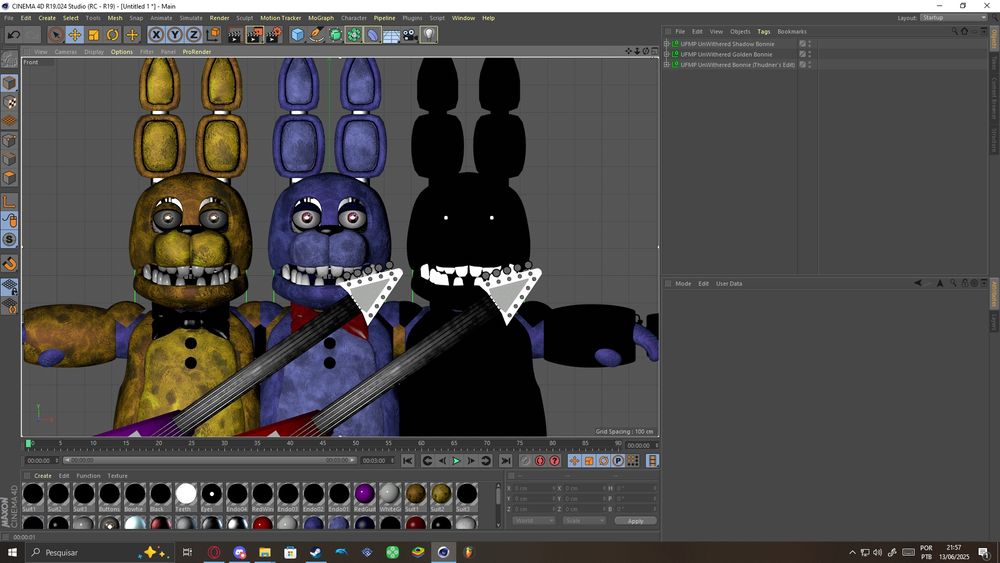
Task: Click the Make Editable icon in left toolbar
Action: click(9, 60)
